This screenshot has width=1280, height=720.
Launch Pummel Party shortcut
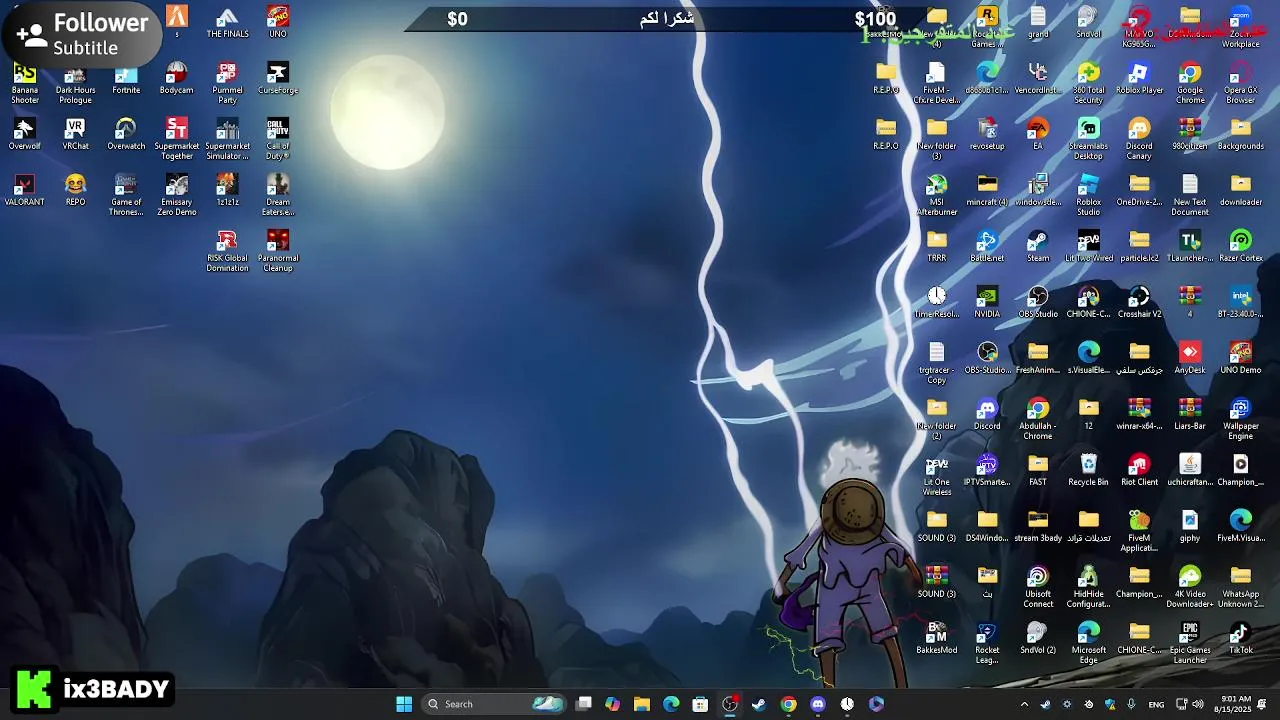tap(227, 83)
